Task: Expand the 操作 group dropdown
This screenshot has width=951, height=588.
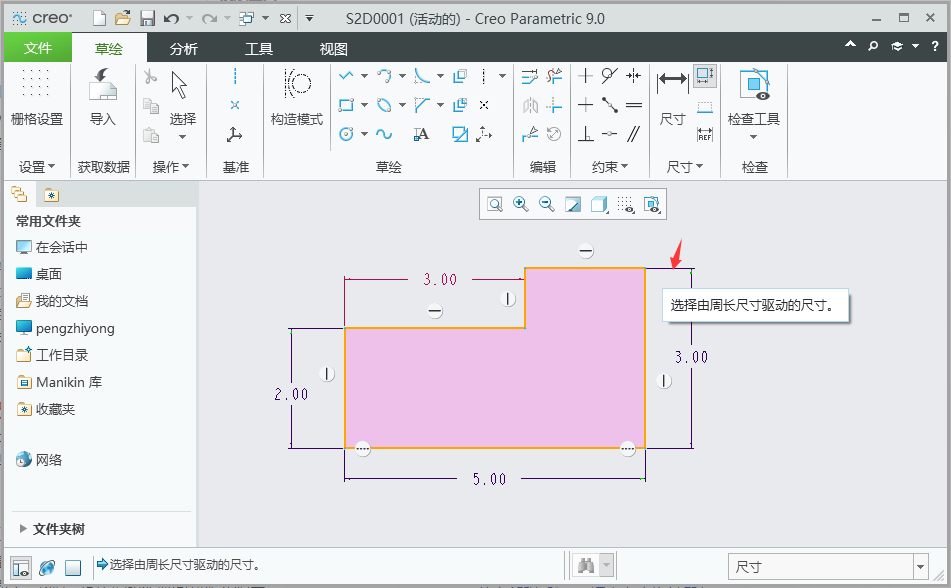Action: (171, 167)
